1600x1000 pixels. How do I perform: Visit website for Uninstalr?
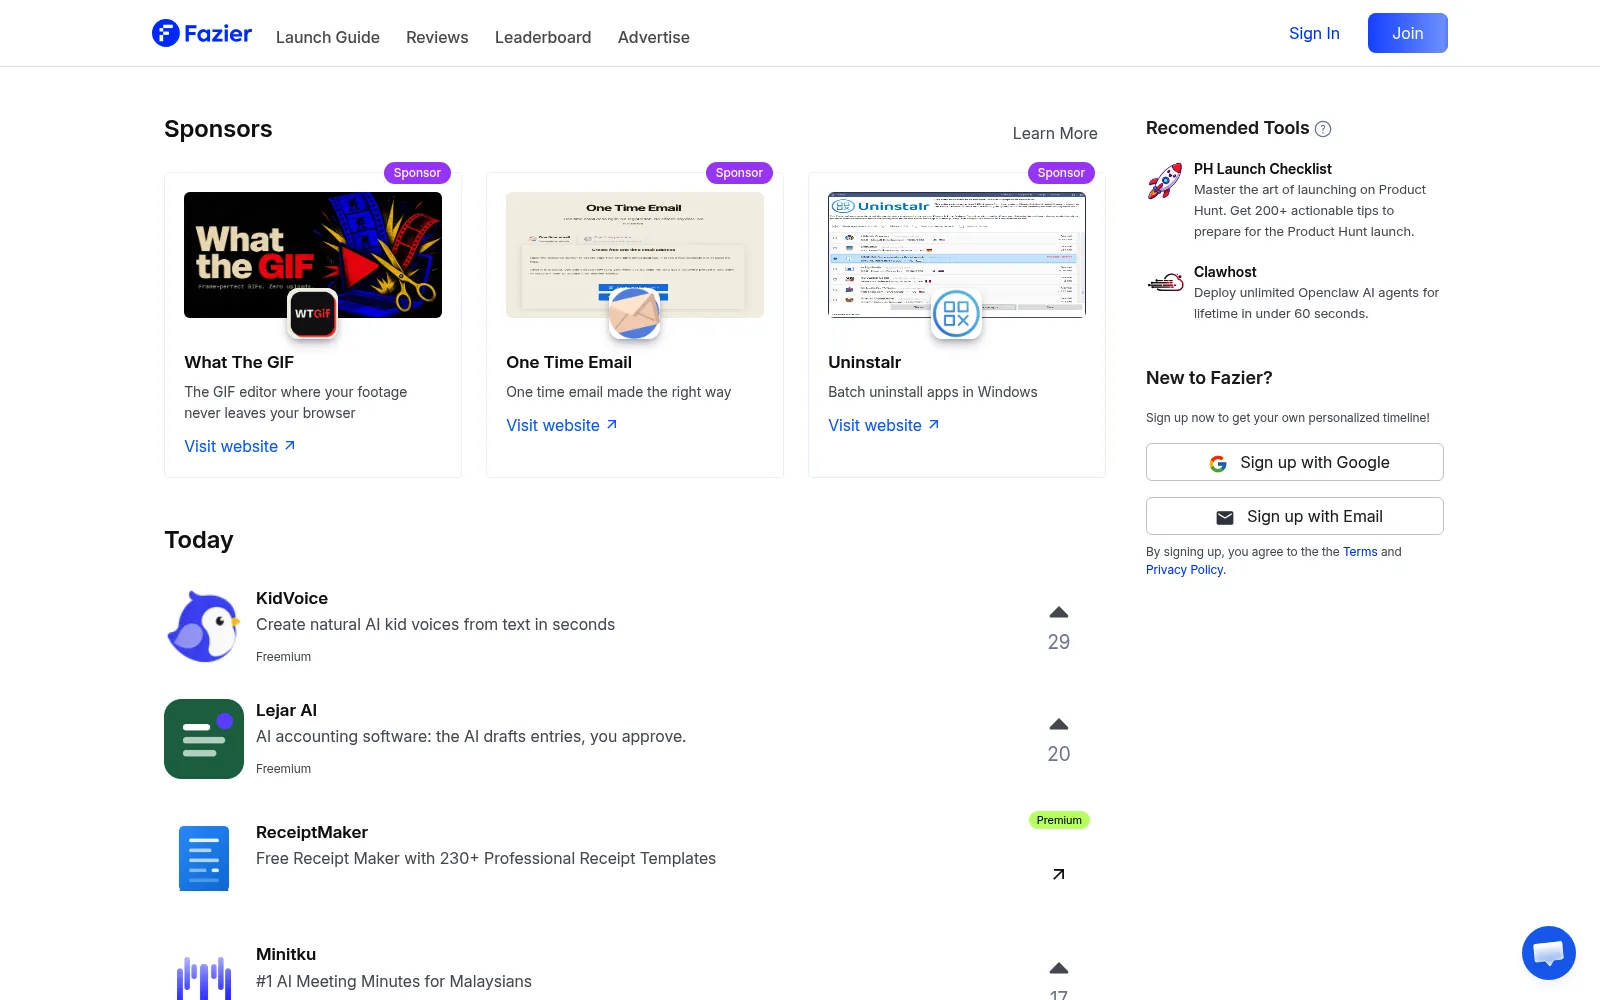(884, 425)
